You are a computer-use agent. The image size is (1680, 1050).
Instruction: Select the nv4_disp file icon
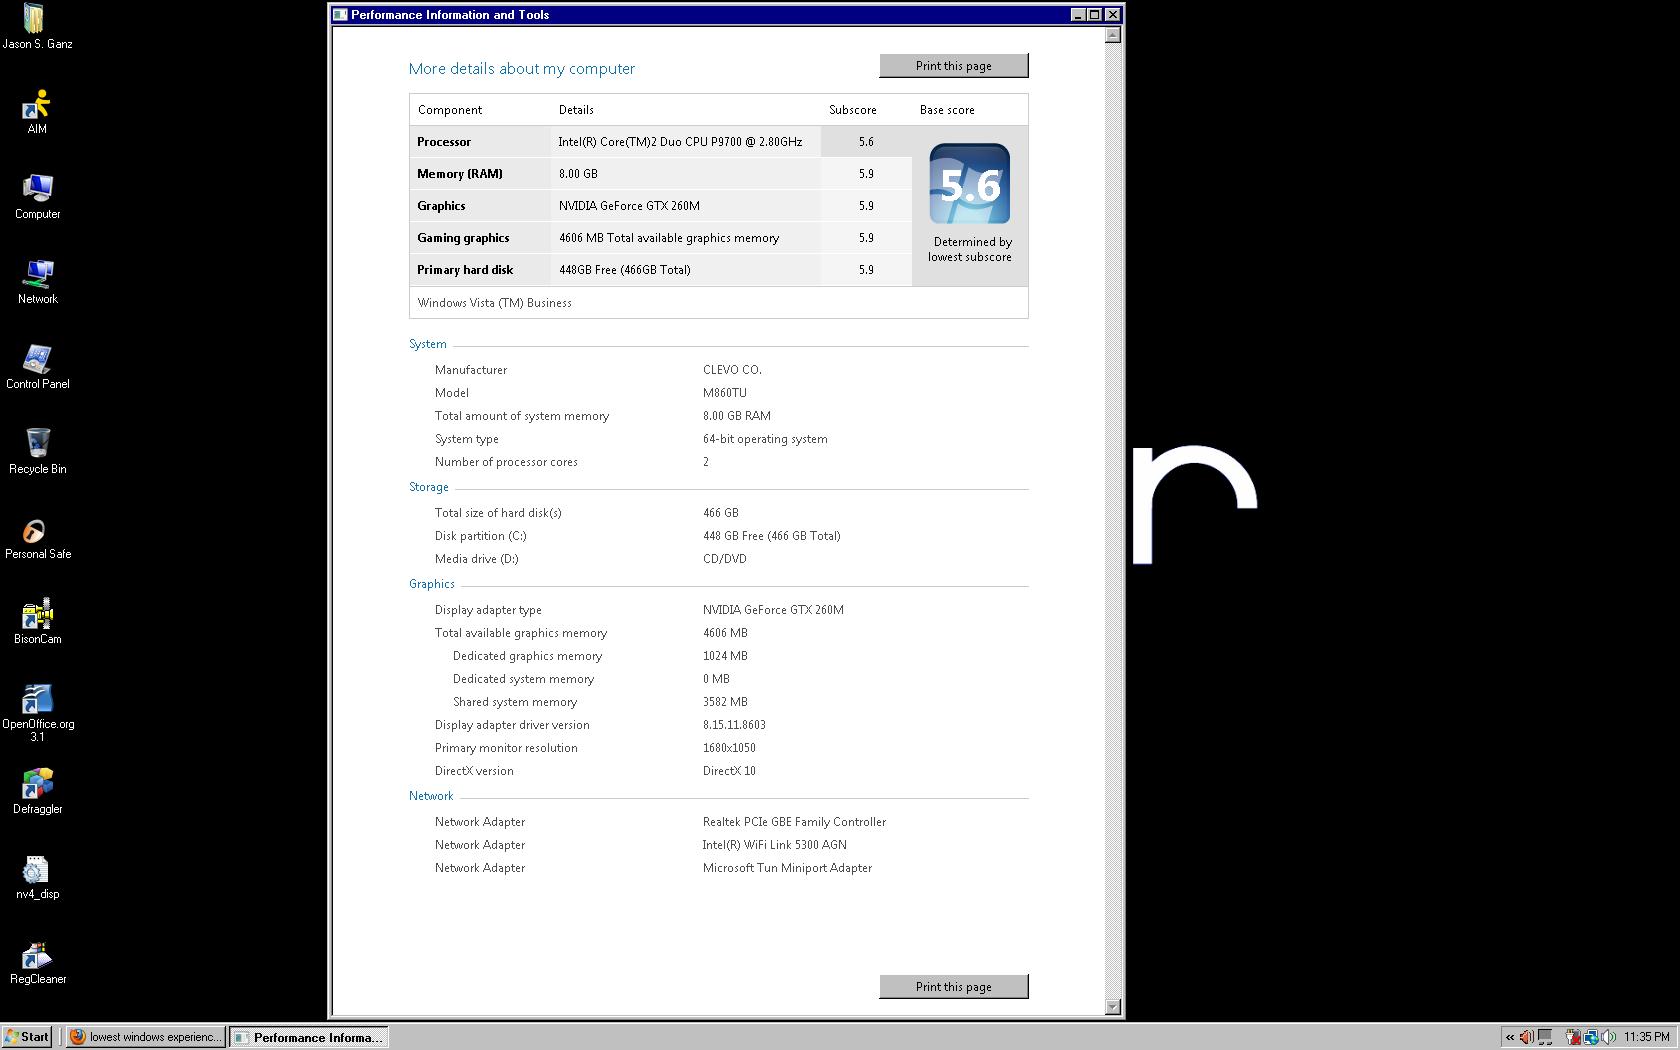tap(37, 877)
